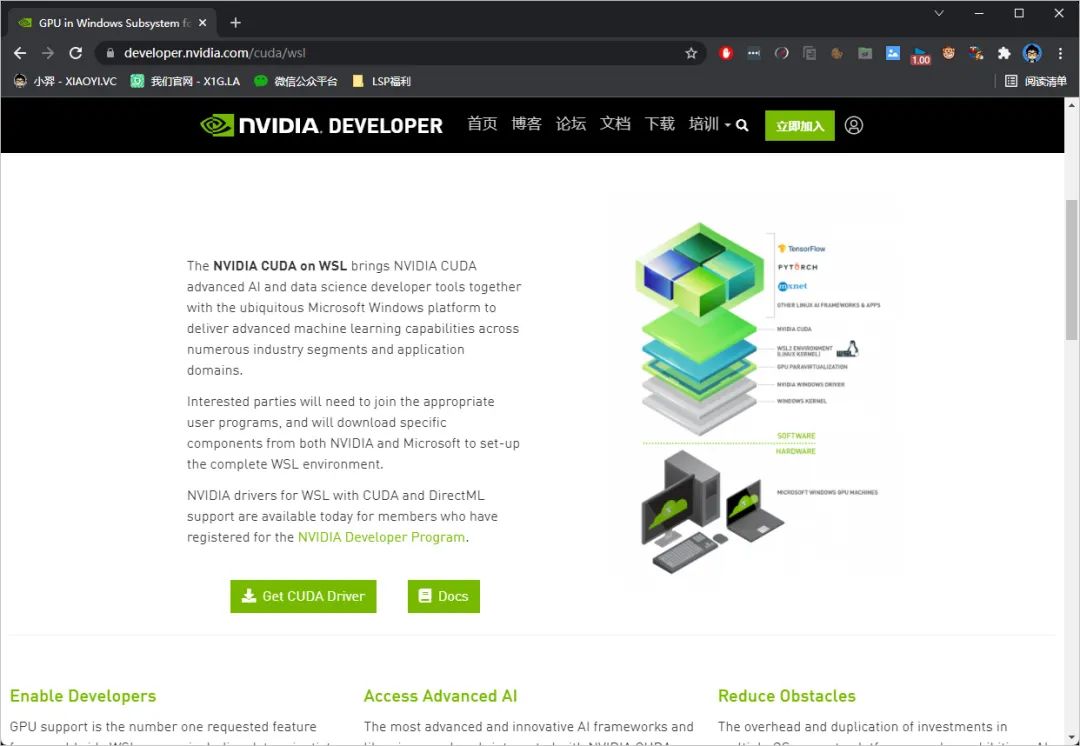The image size is (1080, 746).
Task: Follow the NVIDIA Developer Program link
Action: pos(381,537)
